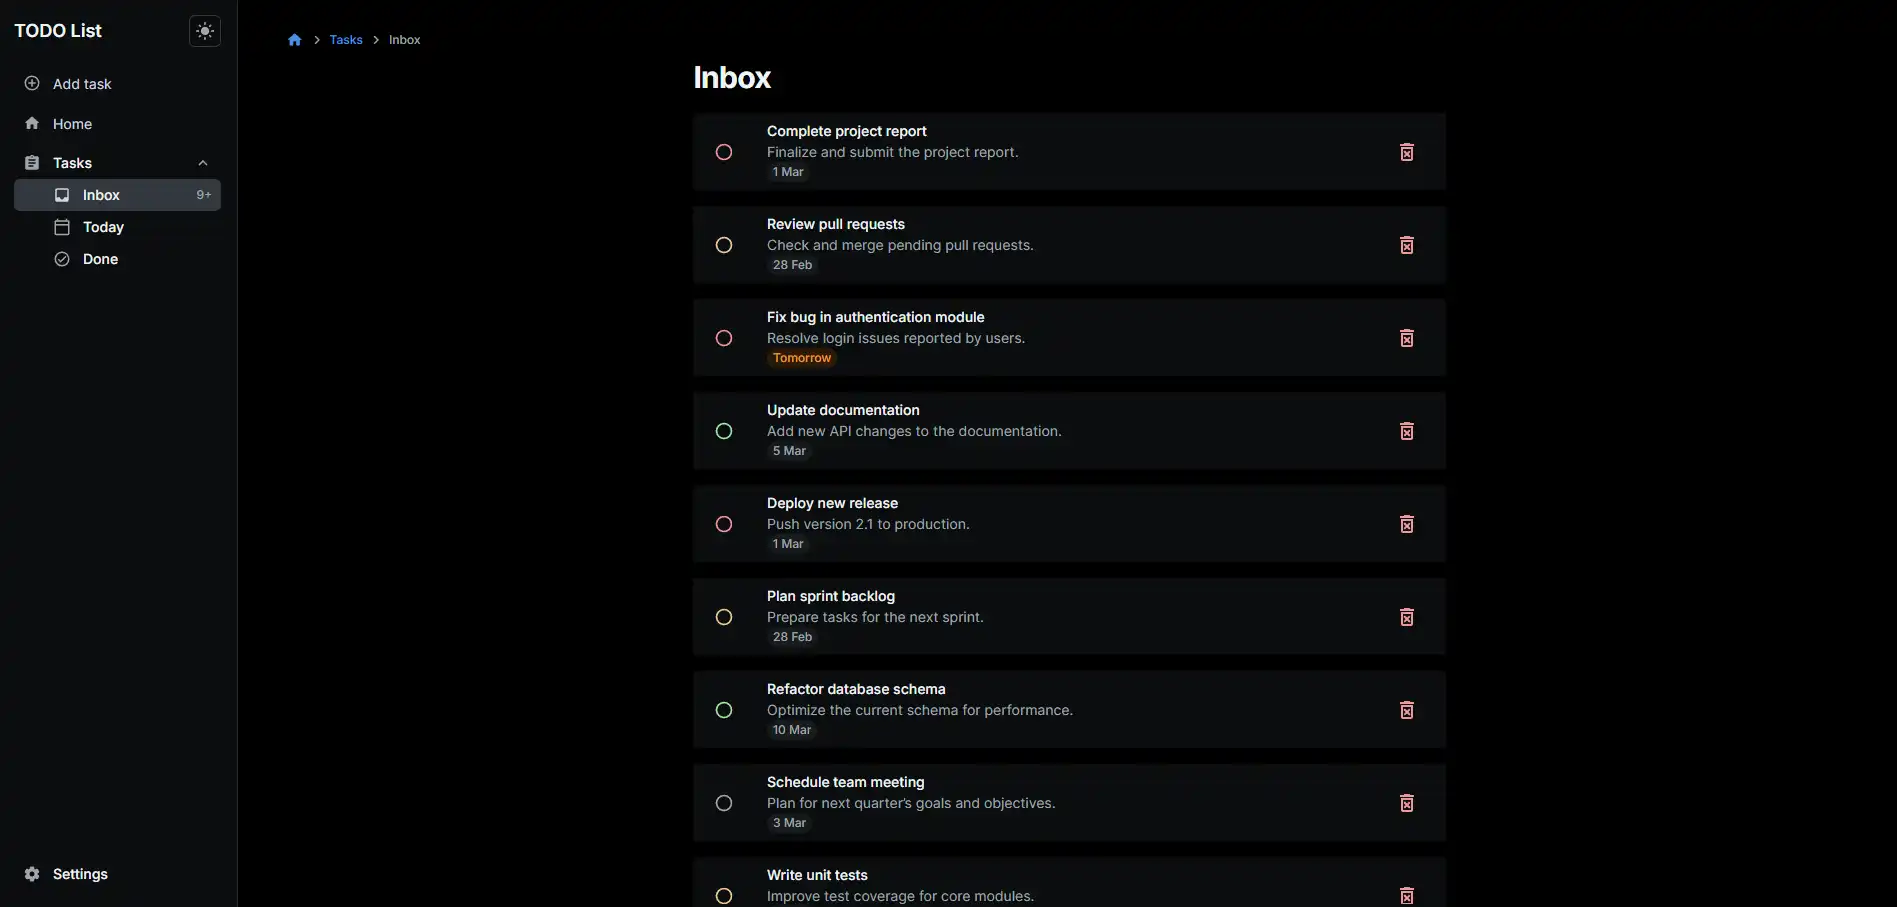Toggle the light/dark theme button
Viewport: 1897px width, 907px height.
(x=205, y=31)
